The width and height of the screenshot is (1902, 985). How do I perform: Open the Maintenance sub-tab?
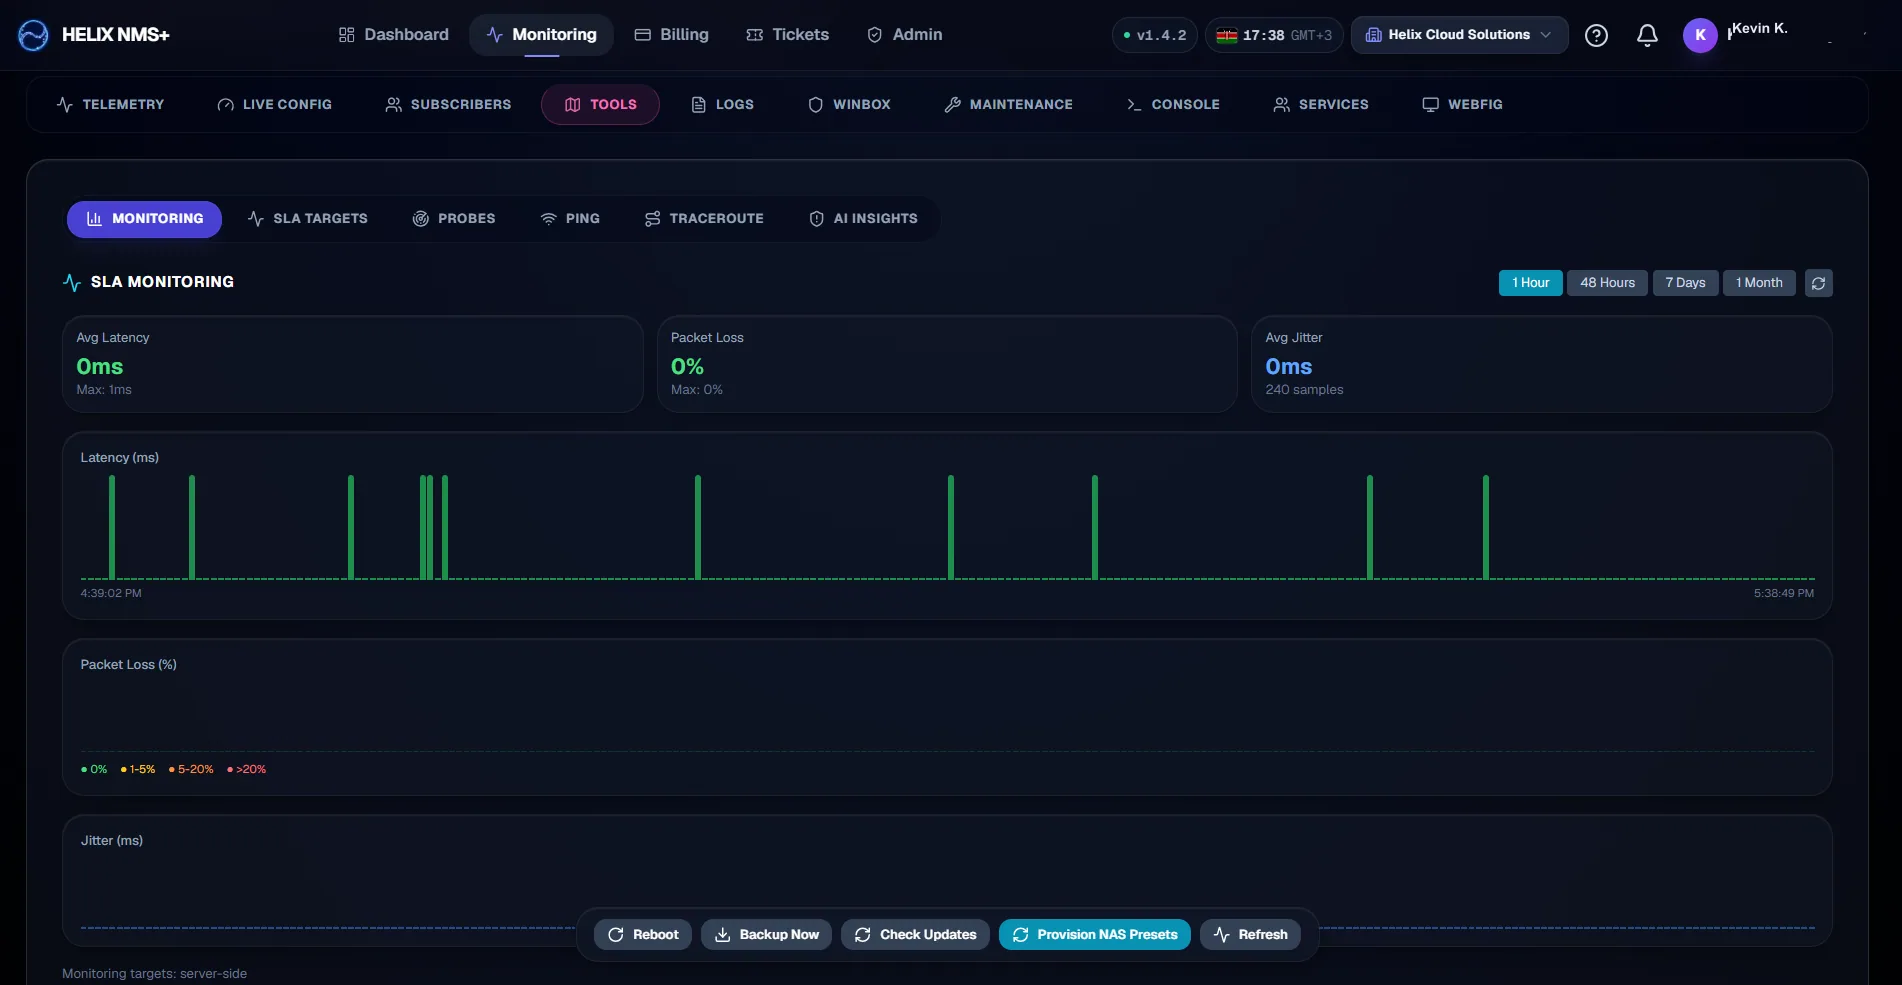(1008, 104)
